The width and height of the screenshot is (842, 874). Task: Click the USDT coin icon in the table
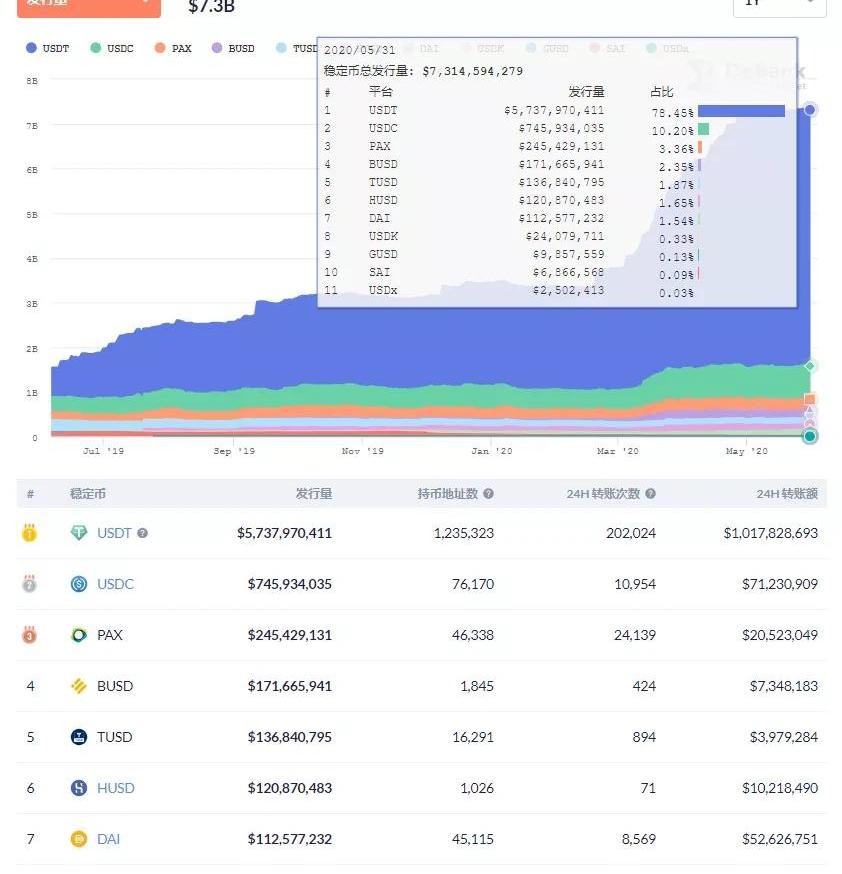point(79,533)
